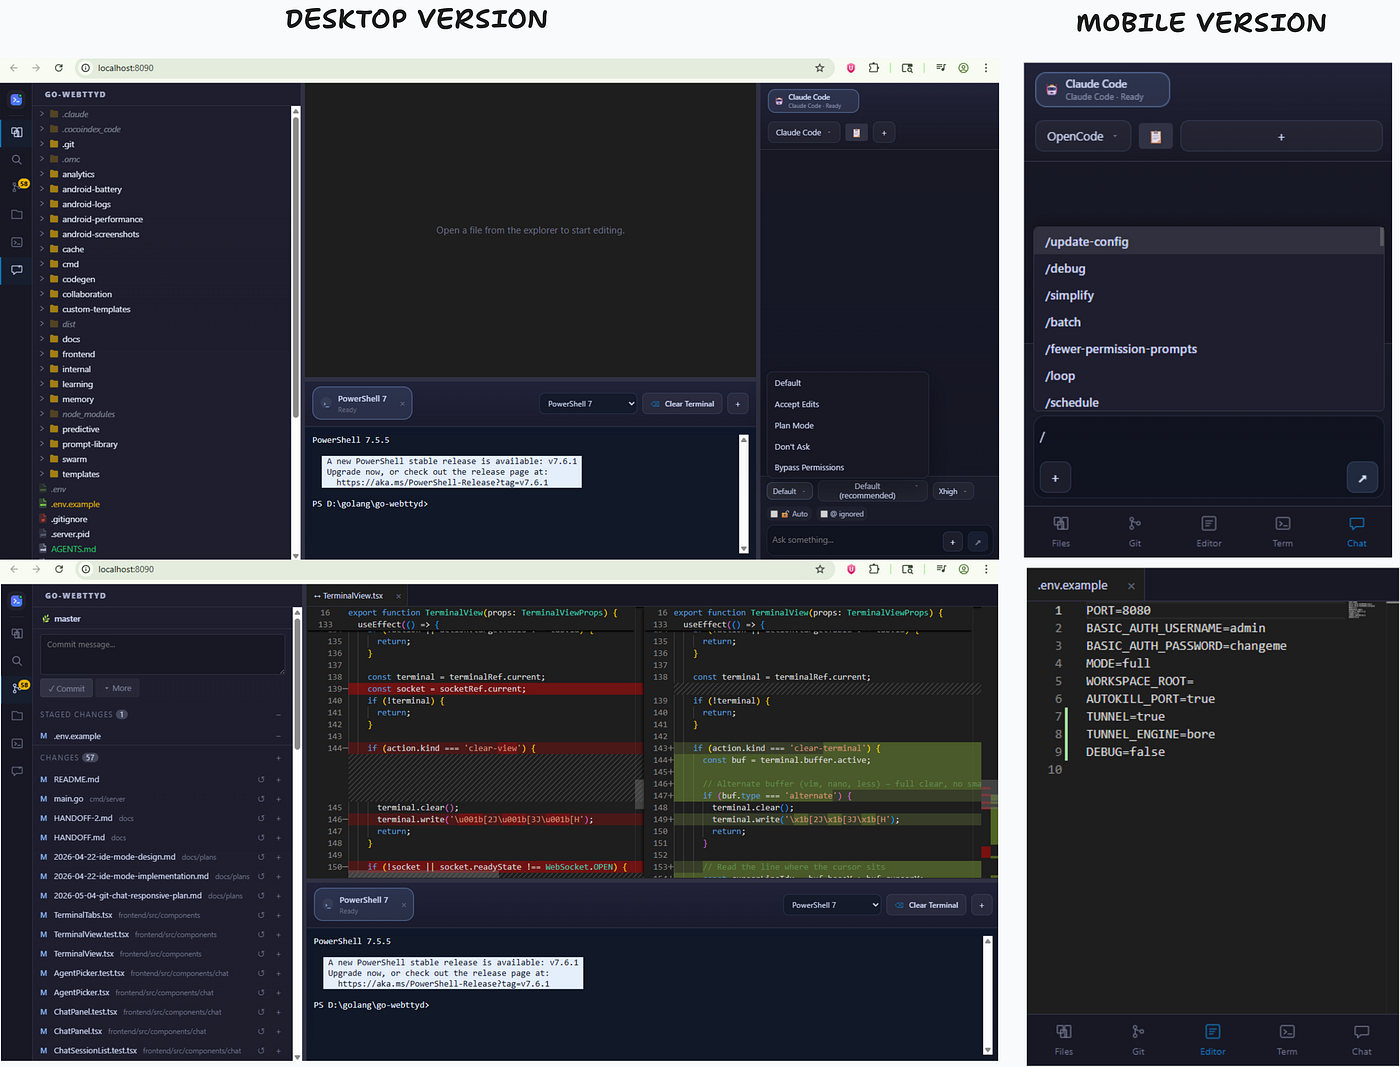Choose Accept Edits from permission menu

[797, 404]
